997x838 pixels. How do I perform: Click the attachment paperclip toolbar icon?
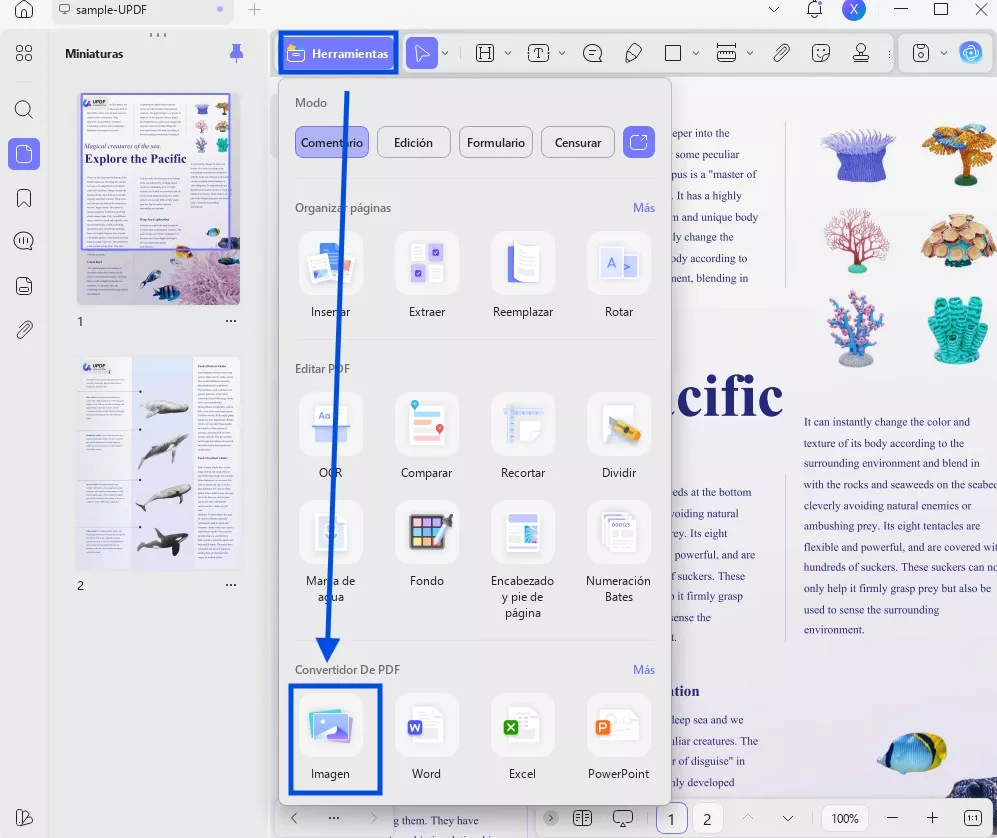tap(781, 53)
